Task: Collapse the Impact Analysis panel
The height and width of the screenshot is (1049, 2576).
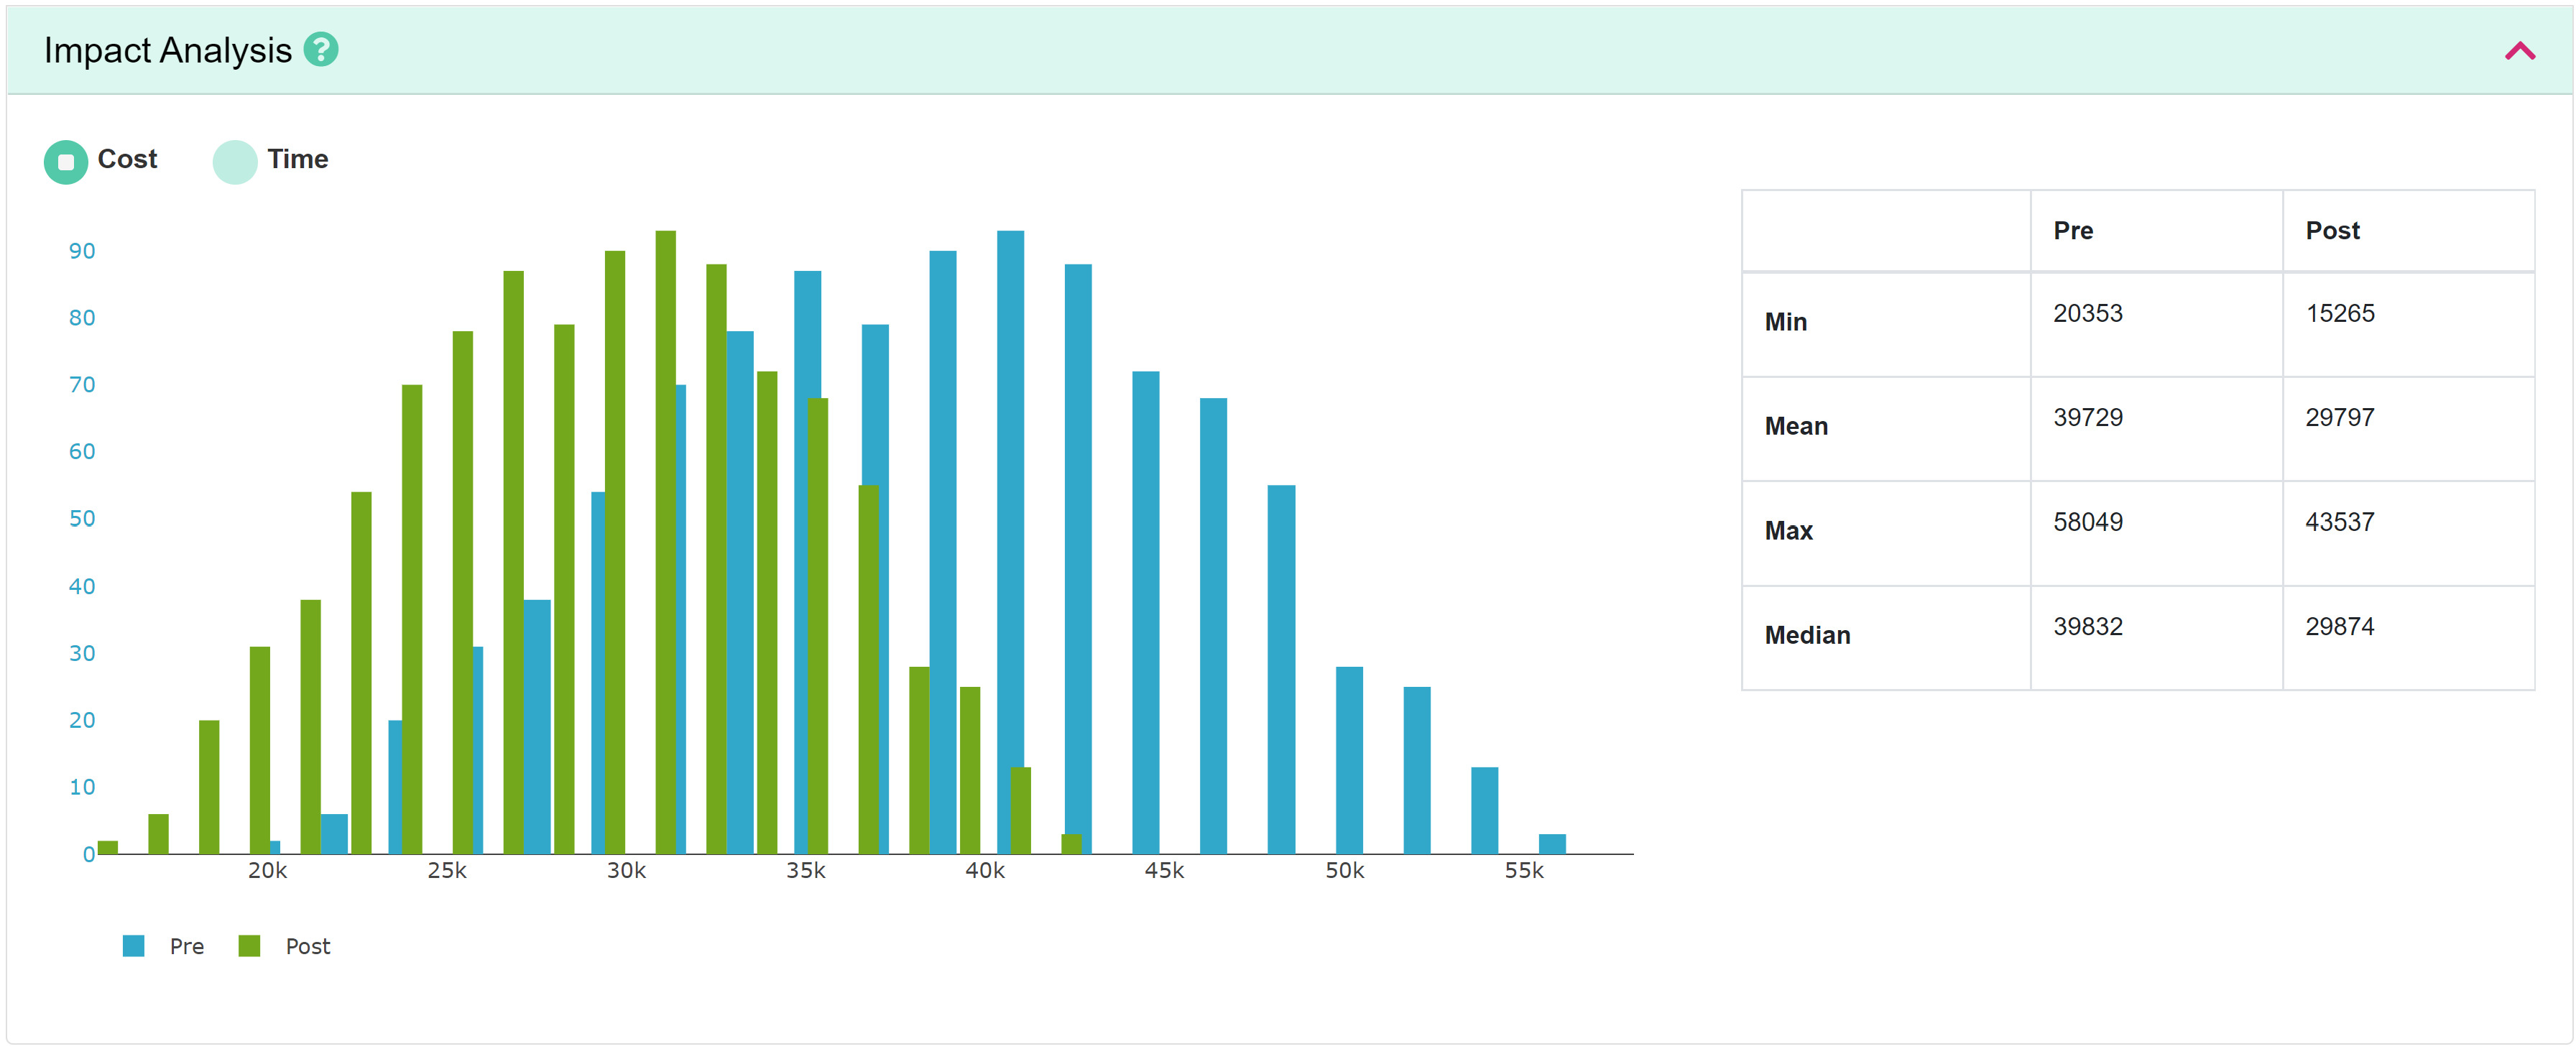Action: click(x=2520, y=51)
